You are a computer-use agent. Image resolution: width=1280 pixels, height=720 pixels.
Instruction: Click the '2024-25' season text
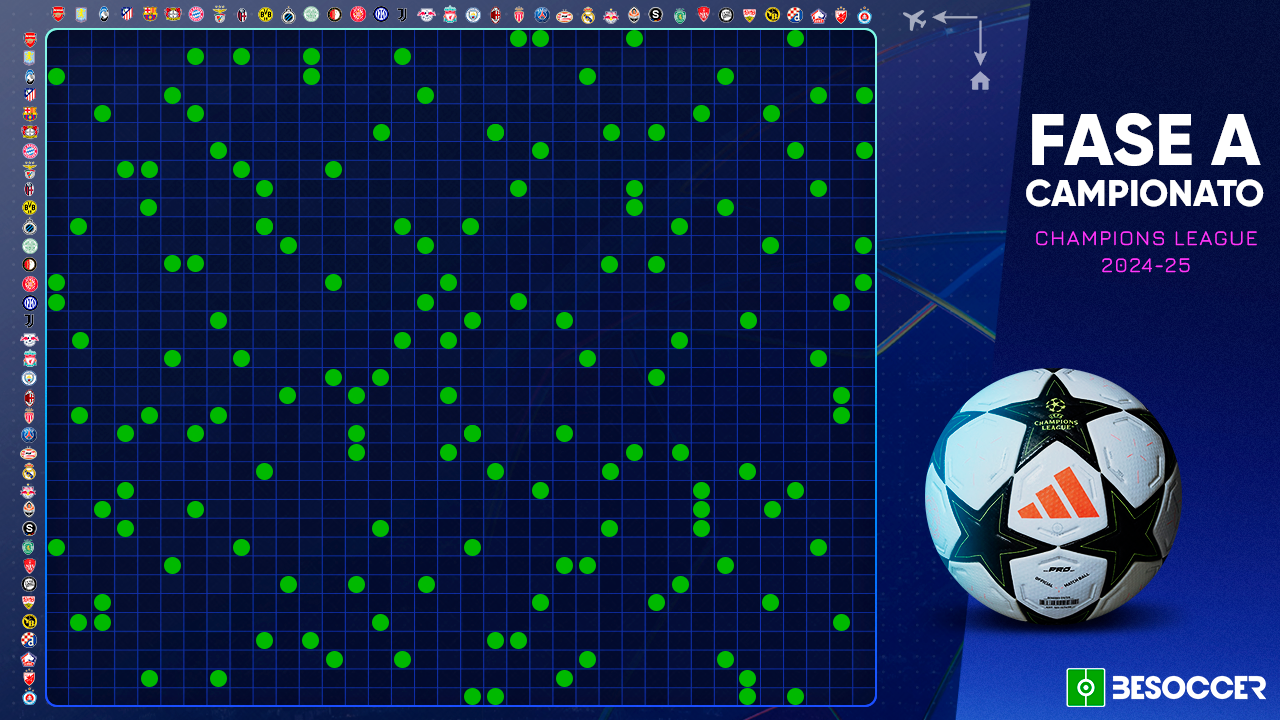pos(1146,266)
